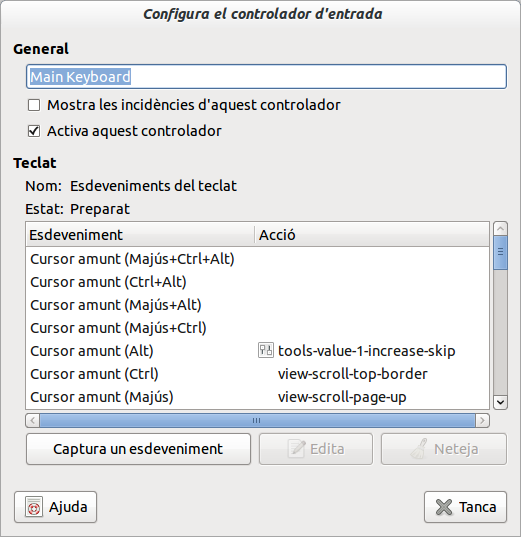Uncheck Activa aquest controlador
This screenshot has width=521, height=537.
tap(34, 131)
